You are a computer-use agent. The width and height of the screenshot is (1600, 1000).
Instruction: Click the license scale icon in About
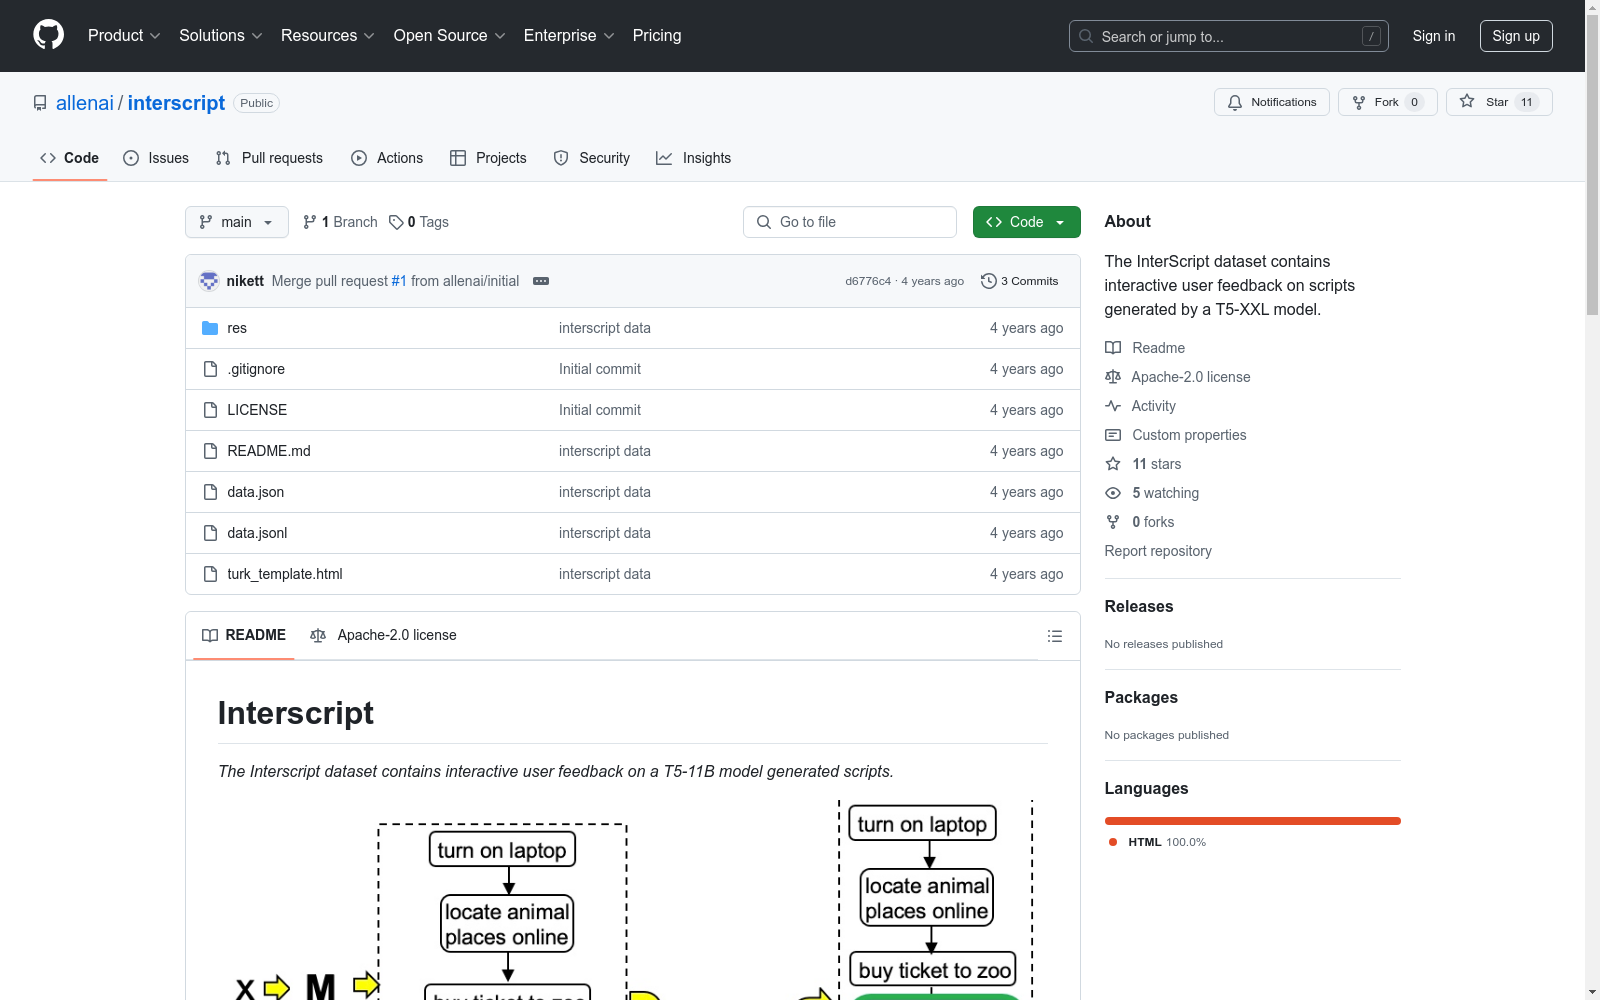point(1113,377)
